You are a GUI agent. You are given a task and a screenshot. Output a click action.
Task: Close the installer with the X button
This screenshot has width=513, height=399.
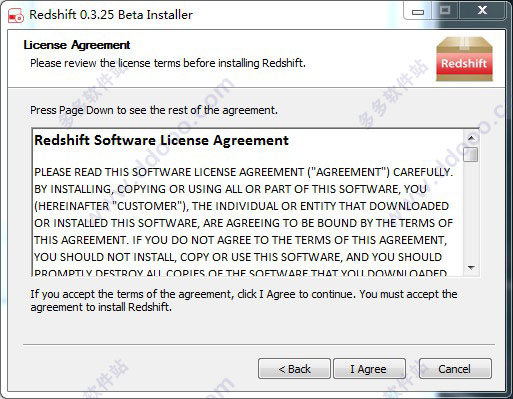(x=482, y=11)
